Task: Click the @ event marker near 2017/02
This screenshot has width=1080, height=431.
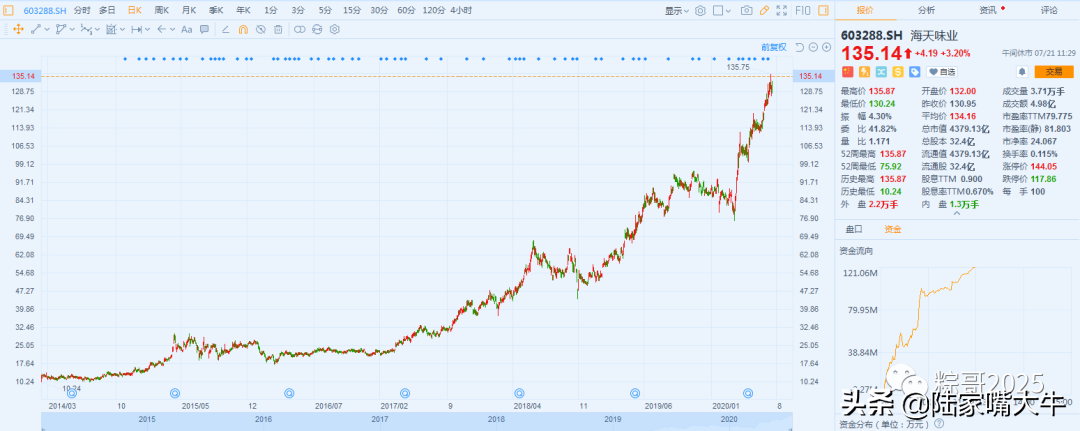Action: [x=405, y=393]
